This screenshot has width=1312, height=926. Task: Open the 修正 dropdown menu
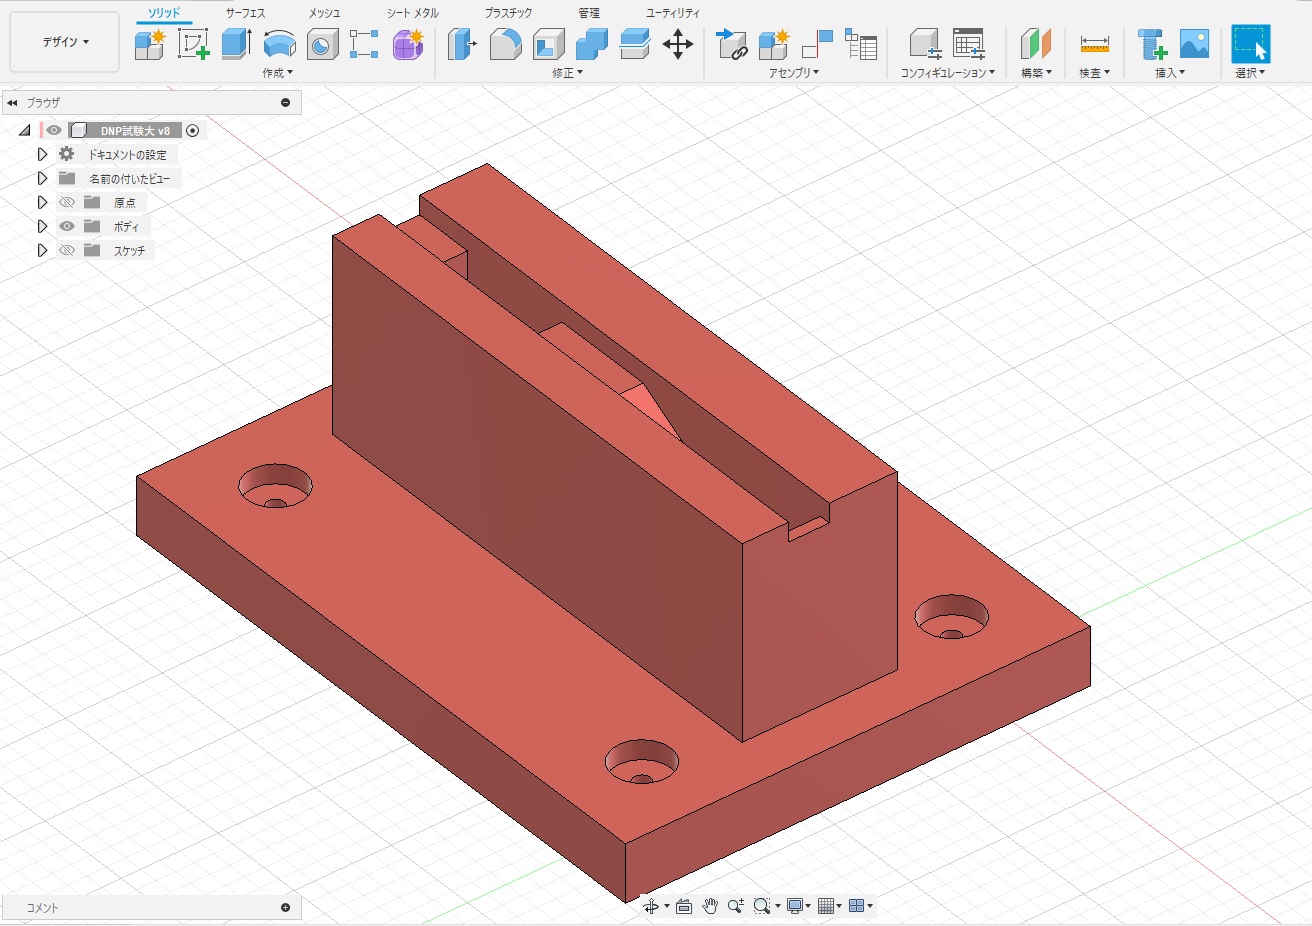(x=567, y=73)
